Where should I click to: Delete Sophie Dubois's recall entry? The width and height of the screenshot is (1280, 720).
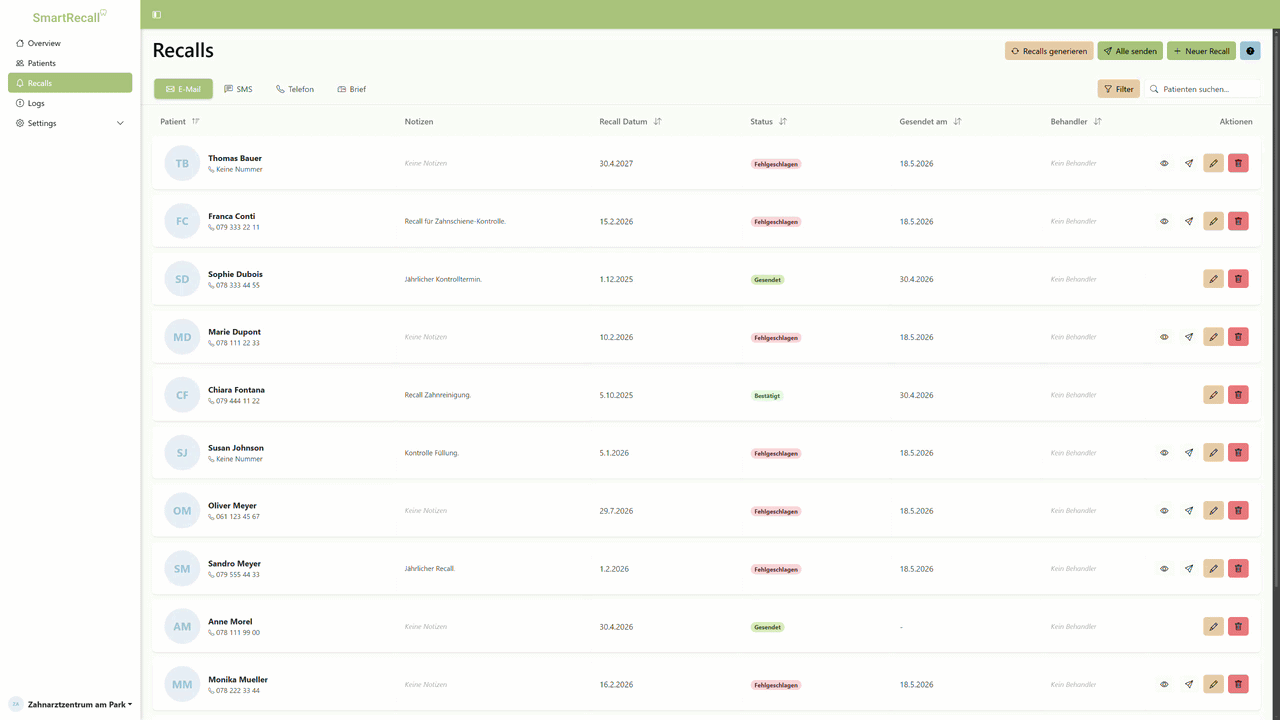(x=1238, y=279)
